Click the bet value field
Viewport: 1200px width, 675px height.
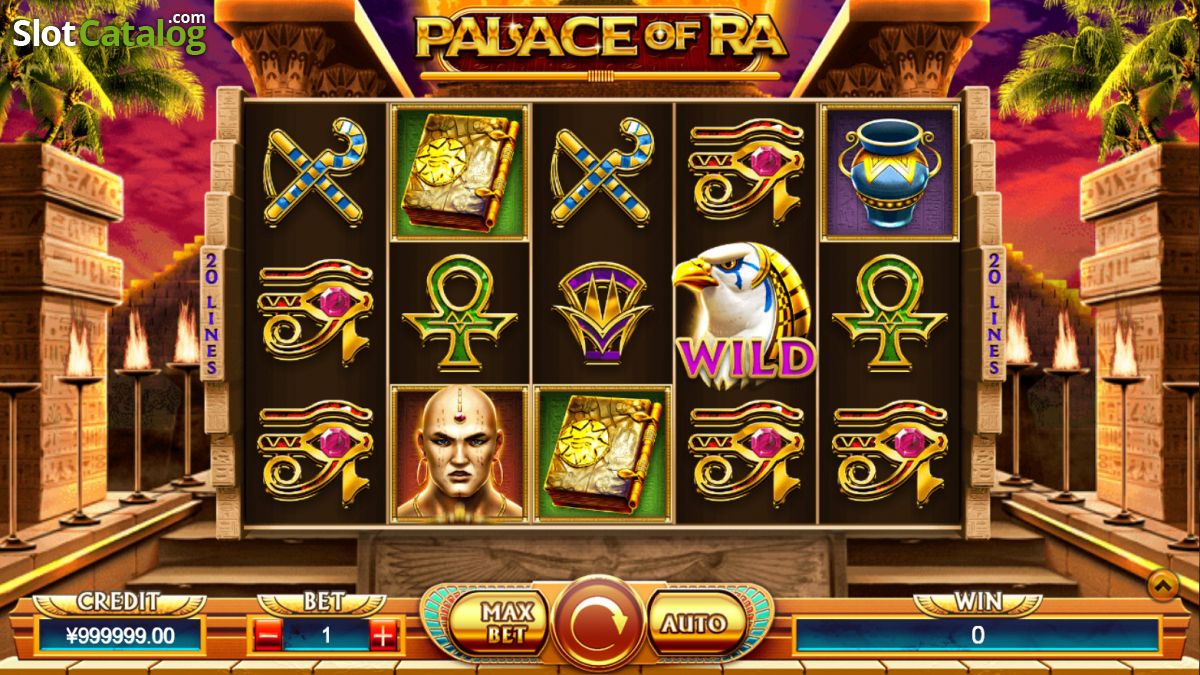point(326,635)
